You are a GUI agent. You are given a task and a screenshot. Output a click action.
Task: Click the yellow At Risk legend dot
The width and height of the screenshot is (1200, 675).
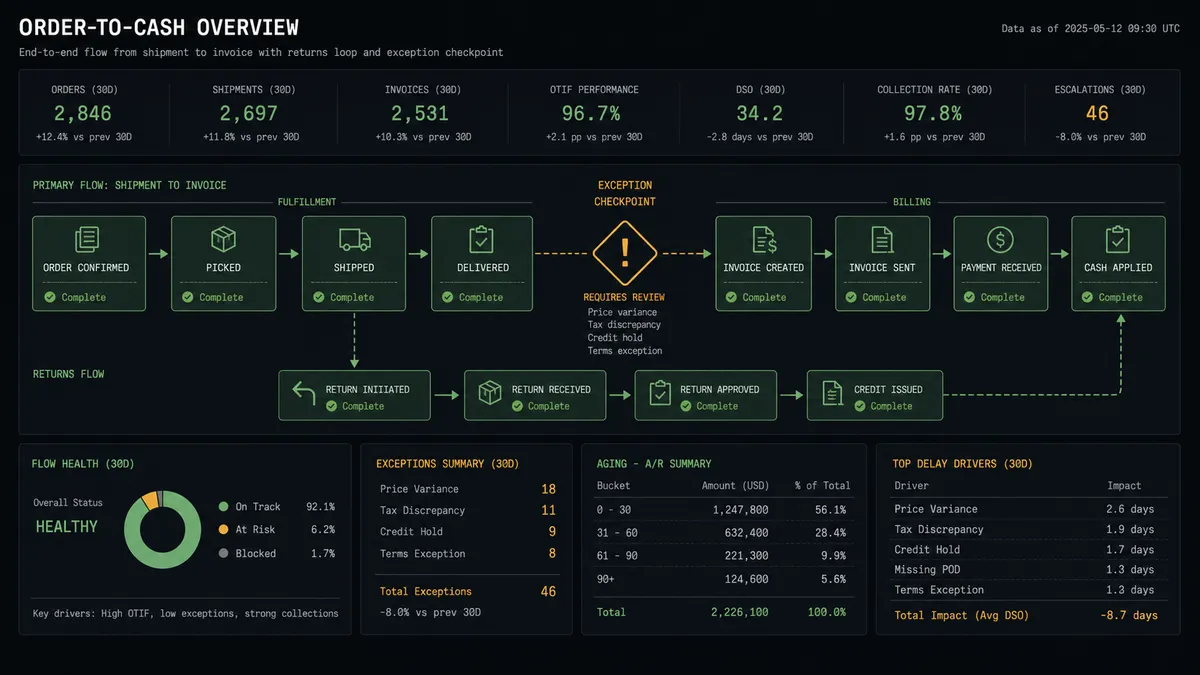tap(223, 530)
